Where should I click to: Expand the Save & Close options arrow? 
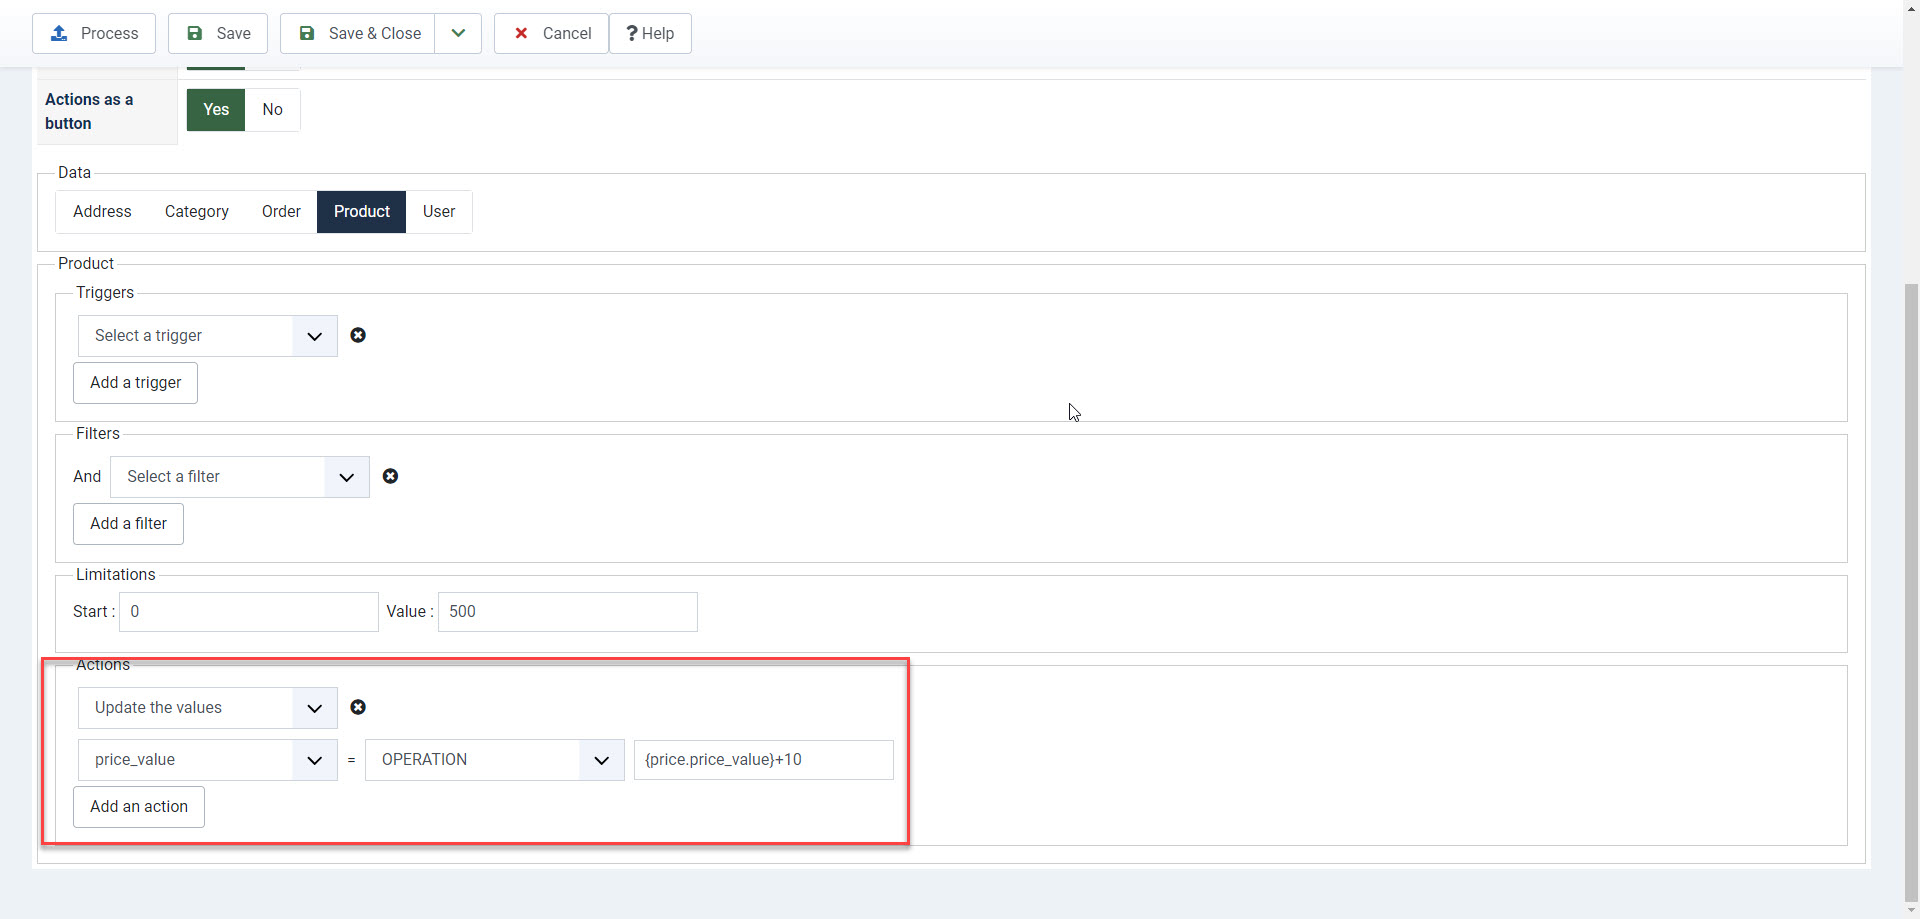pyautogui.click(x=458, y=33)
